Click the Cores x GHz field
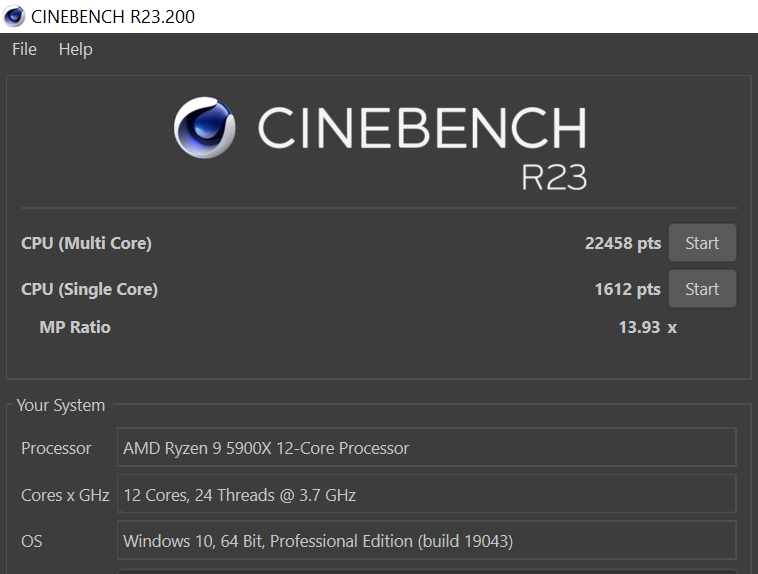 point(426,494)
